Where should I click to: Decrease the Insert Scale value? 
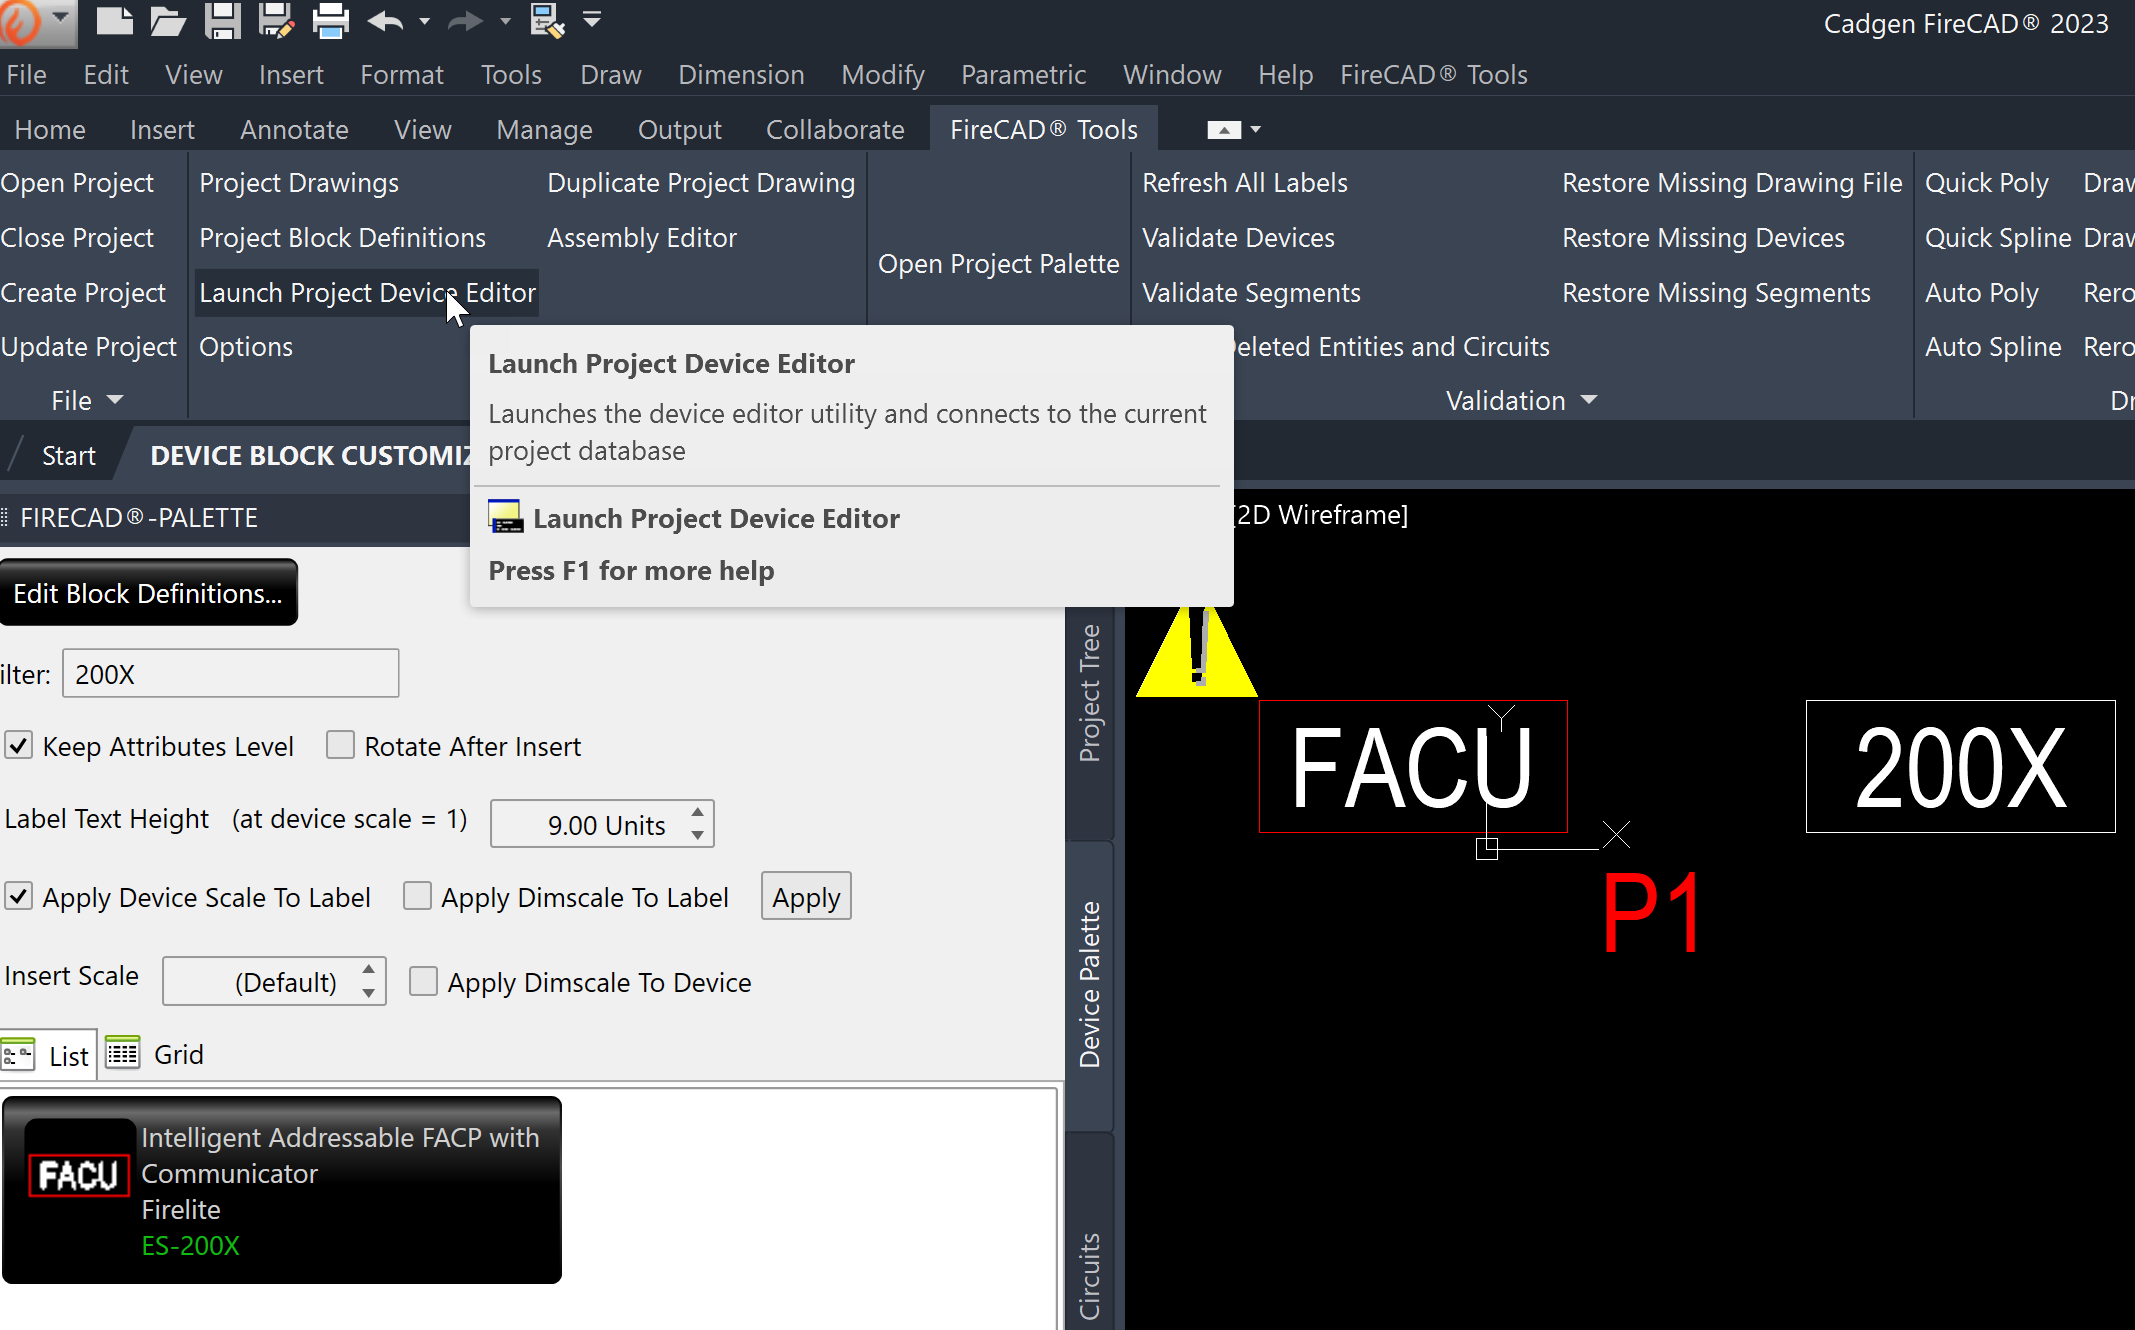click(x=369, y=992)
